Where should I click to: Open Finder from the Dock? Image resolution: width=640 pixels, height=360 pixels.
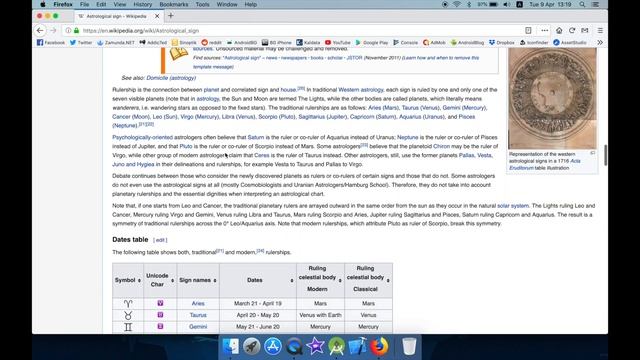click(x=231, y=347)
